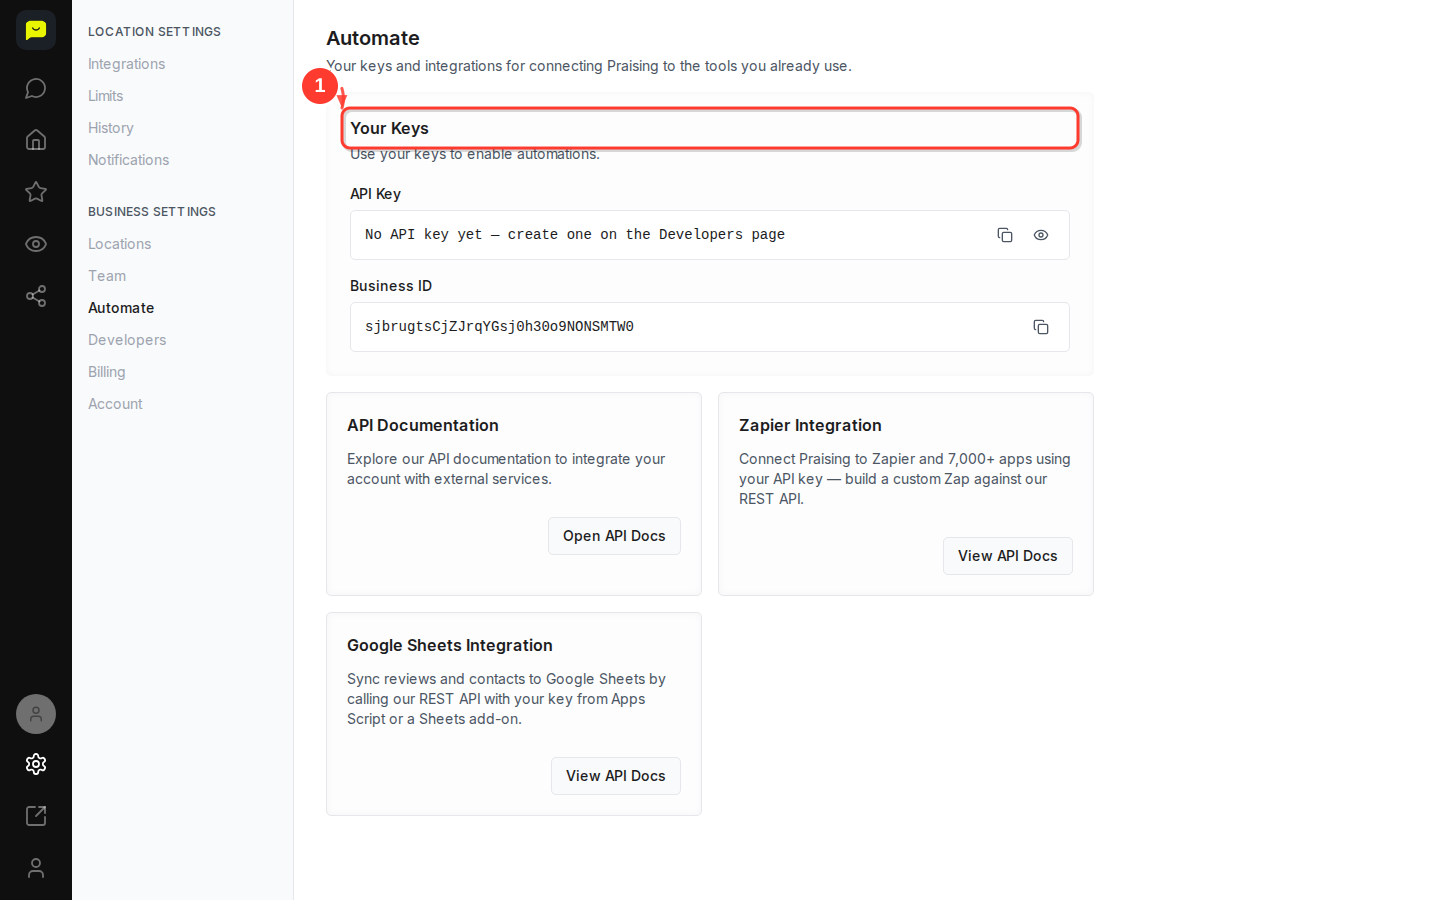Click the LOCATION SETTINGS sidebar header
The image size is (1440, 900).
(154, 32)
